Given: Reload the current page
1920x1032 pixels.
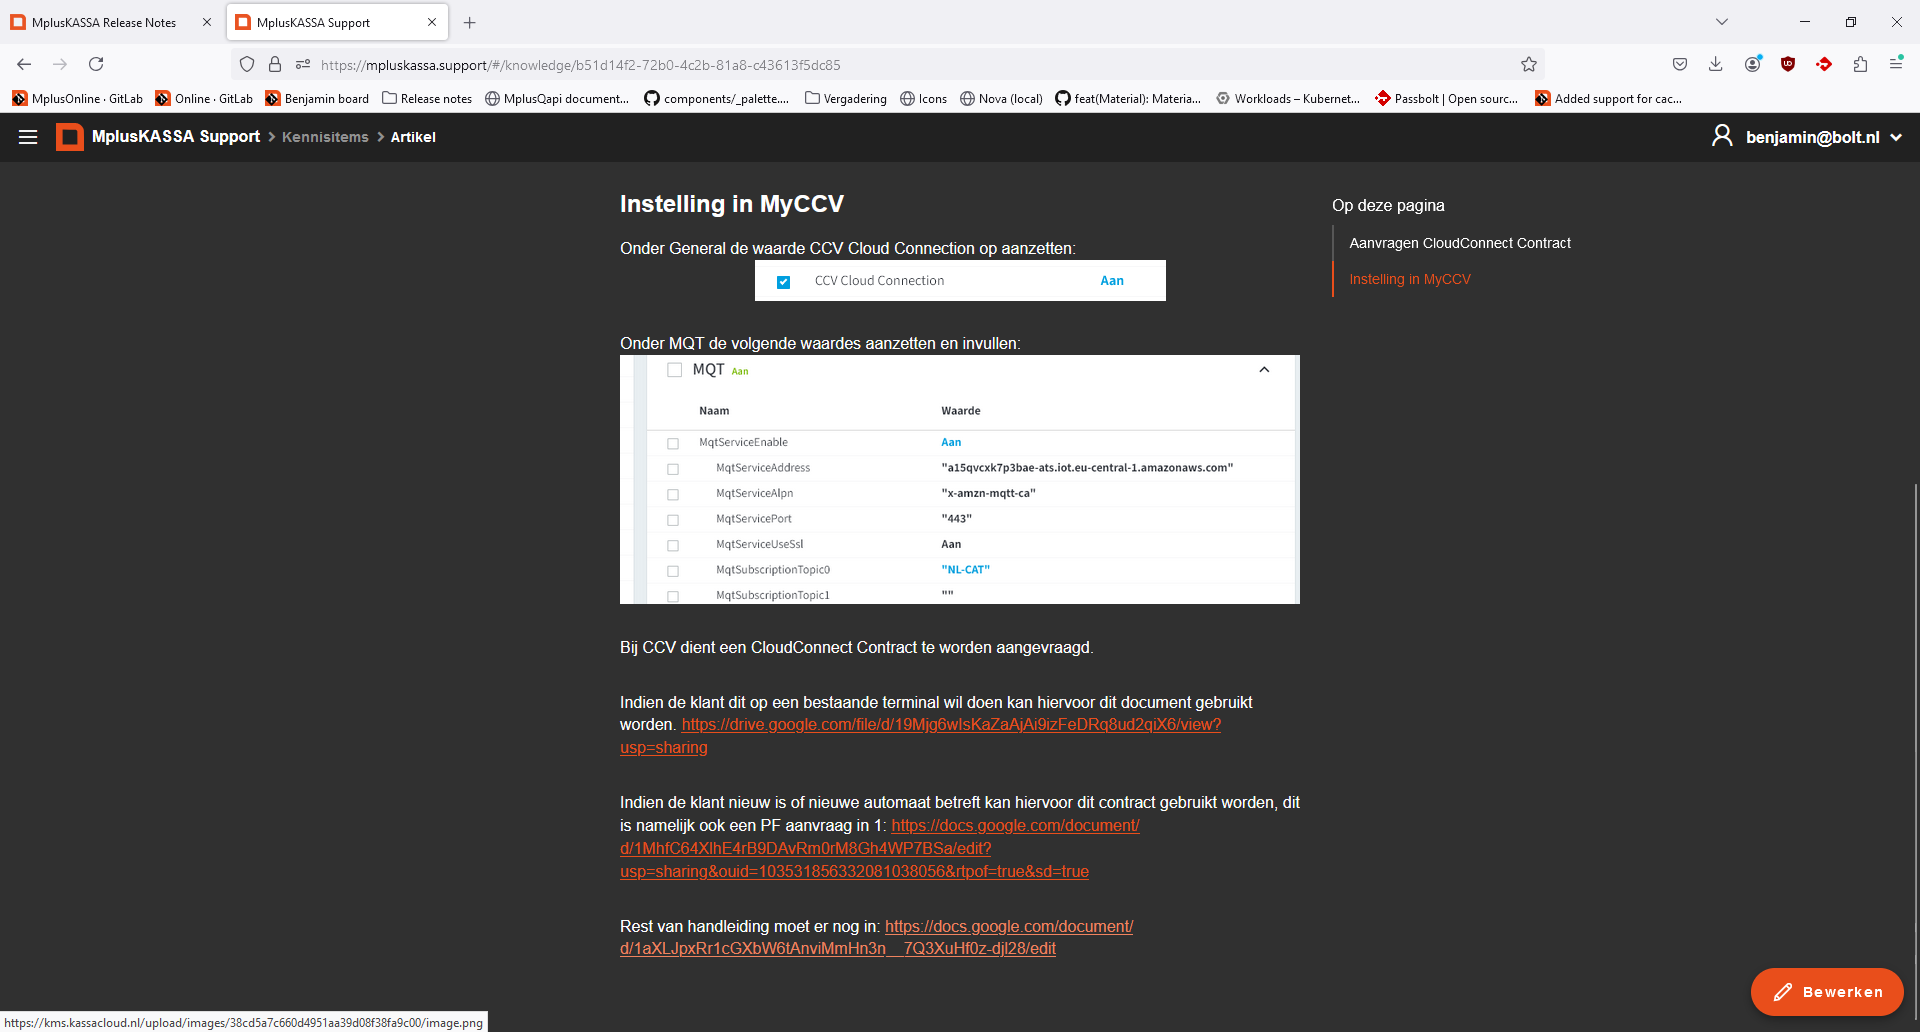Looking at the screenshot, I should pyautogui.click(x=96, y=64).
